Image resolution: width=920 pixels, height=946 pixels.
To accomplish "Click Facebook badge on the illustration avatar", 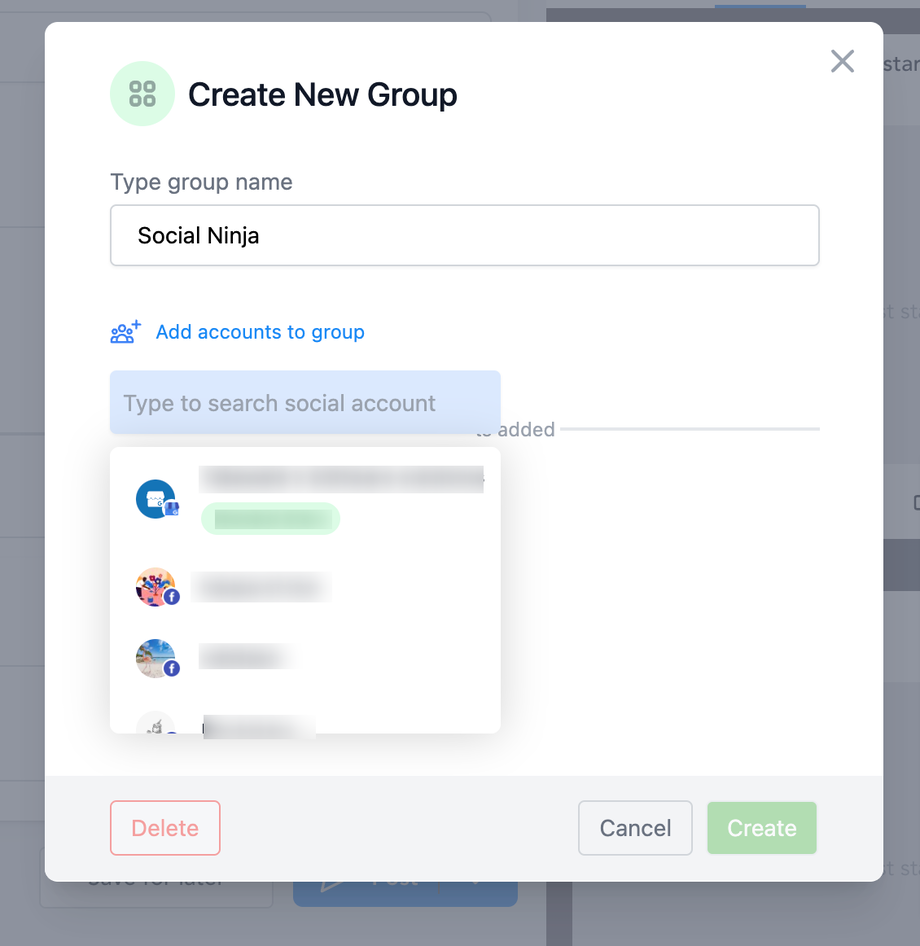I will click(x=172, y=597).
